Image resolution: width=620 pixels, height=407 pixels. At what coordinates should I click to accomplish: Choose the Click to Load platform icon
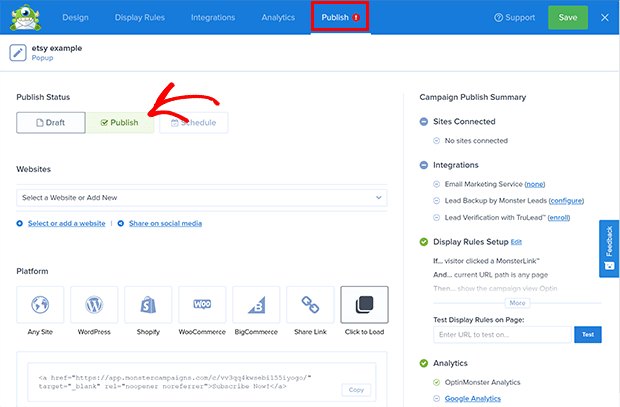pyautogui.click(x=364, y=305)
